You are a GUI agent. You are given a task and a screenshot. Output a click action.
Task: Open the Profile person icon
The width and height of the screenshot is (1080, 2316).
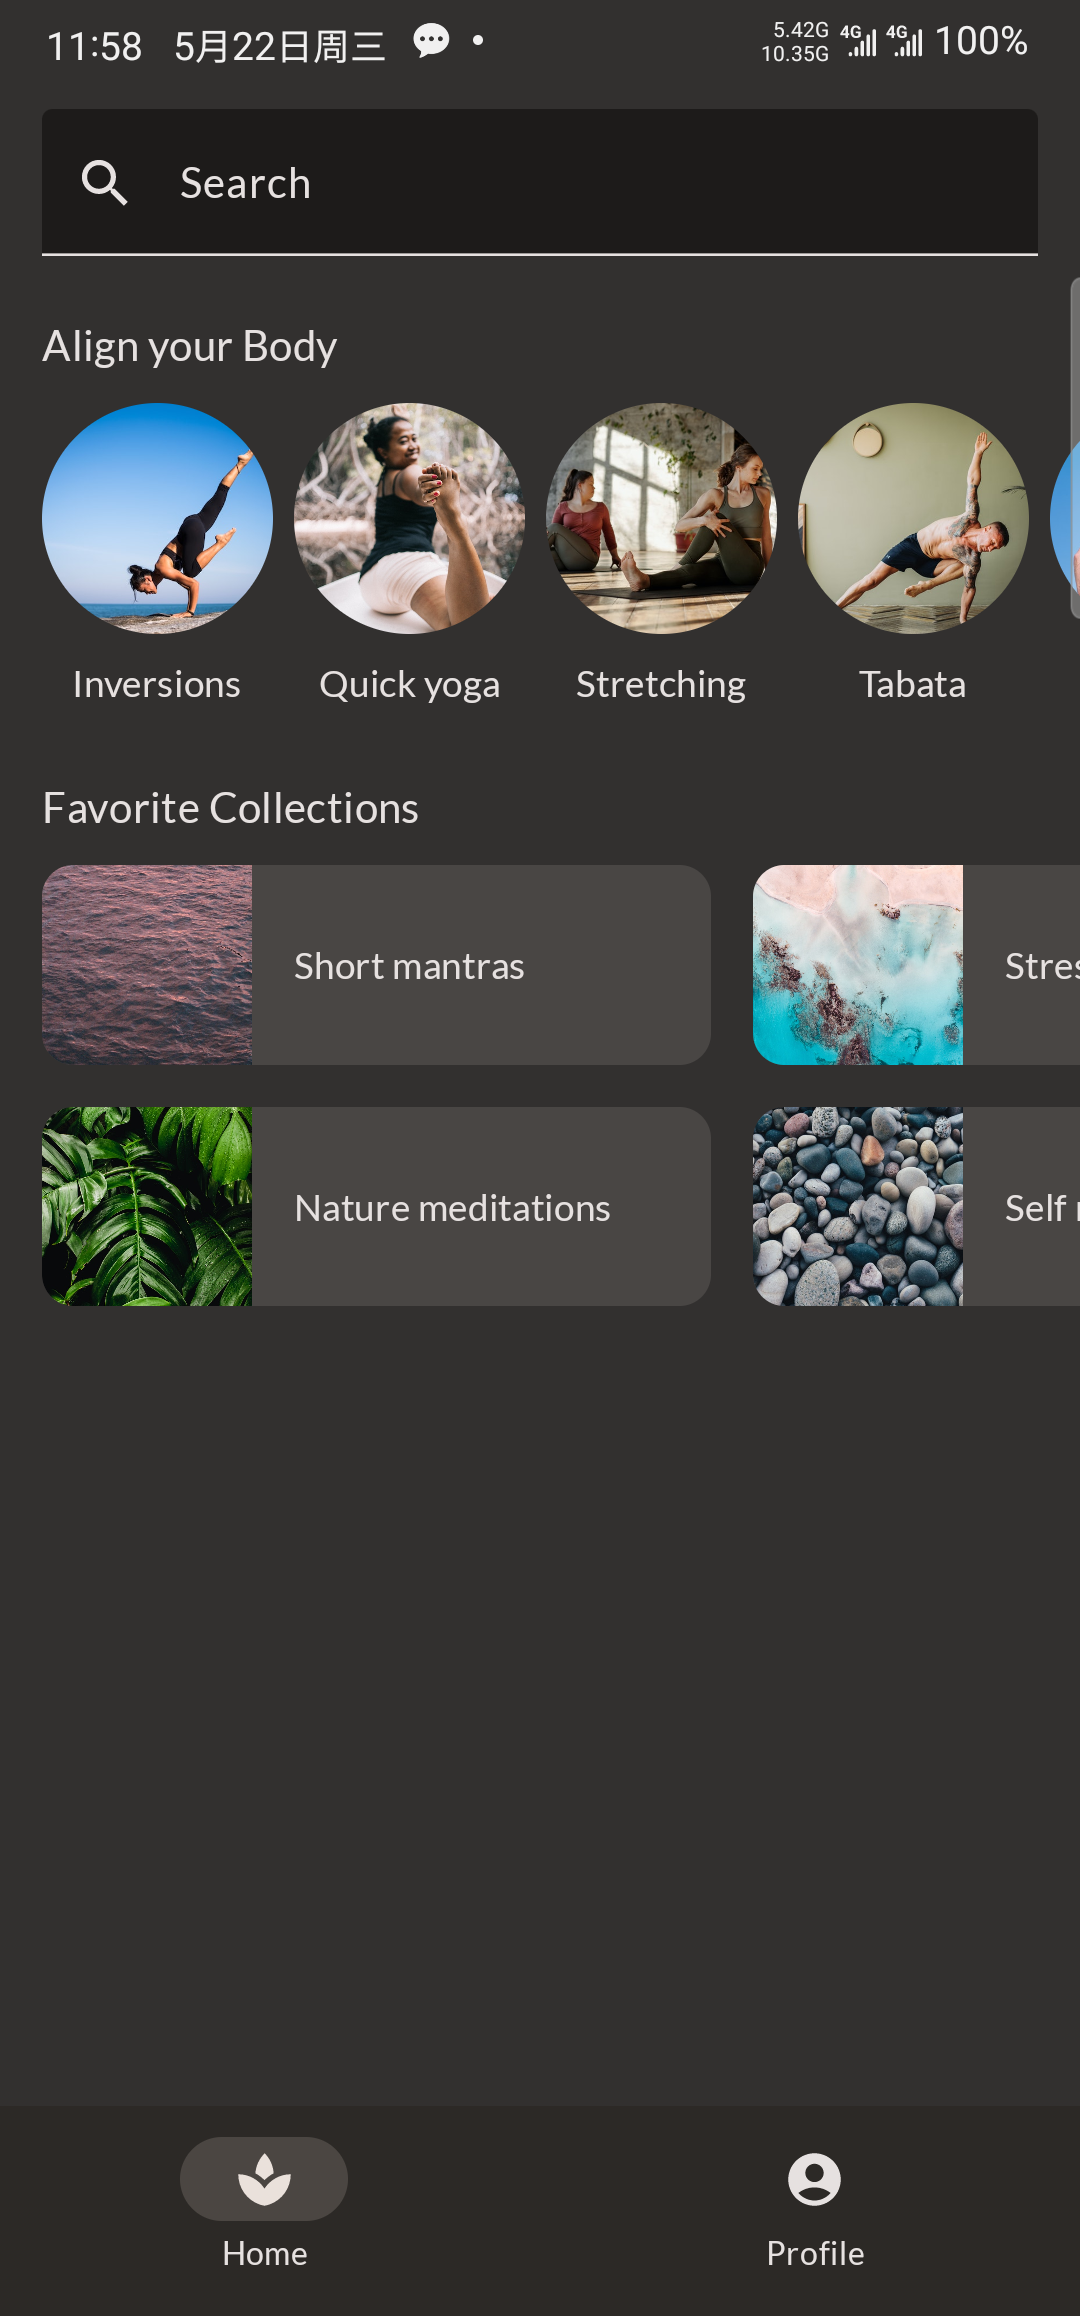click(x=814, y=2178)
